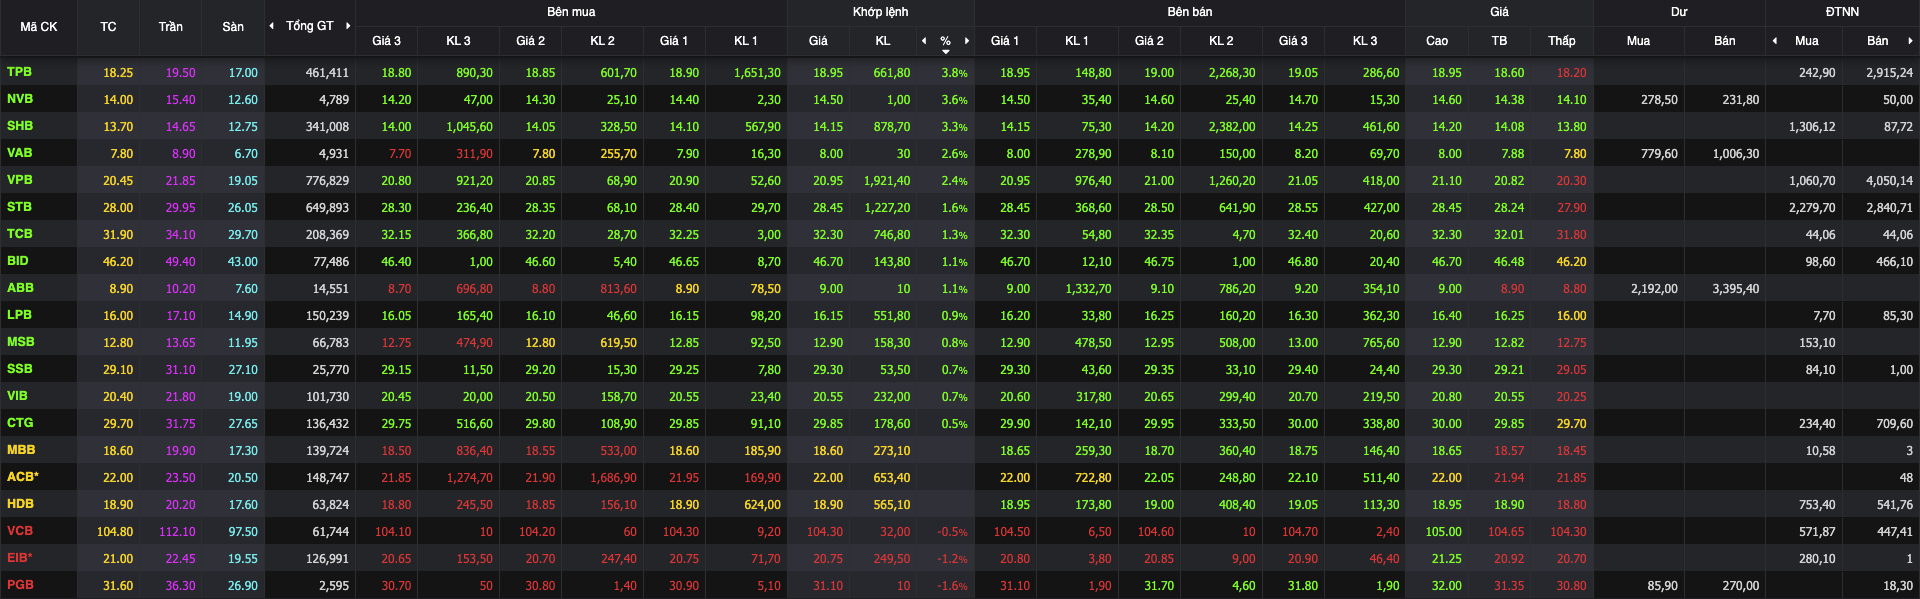Select the TCB ticker symbol
The width and height of the screenshot is (1920, 599).
(x=19, y=234)
